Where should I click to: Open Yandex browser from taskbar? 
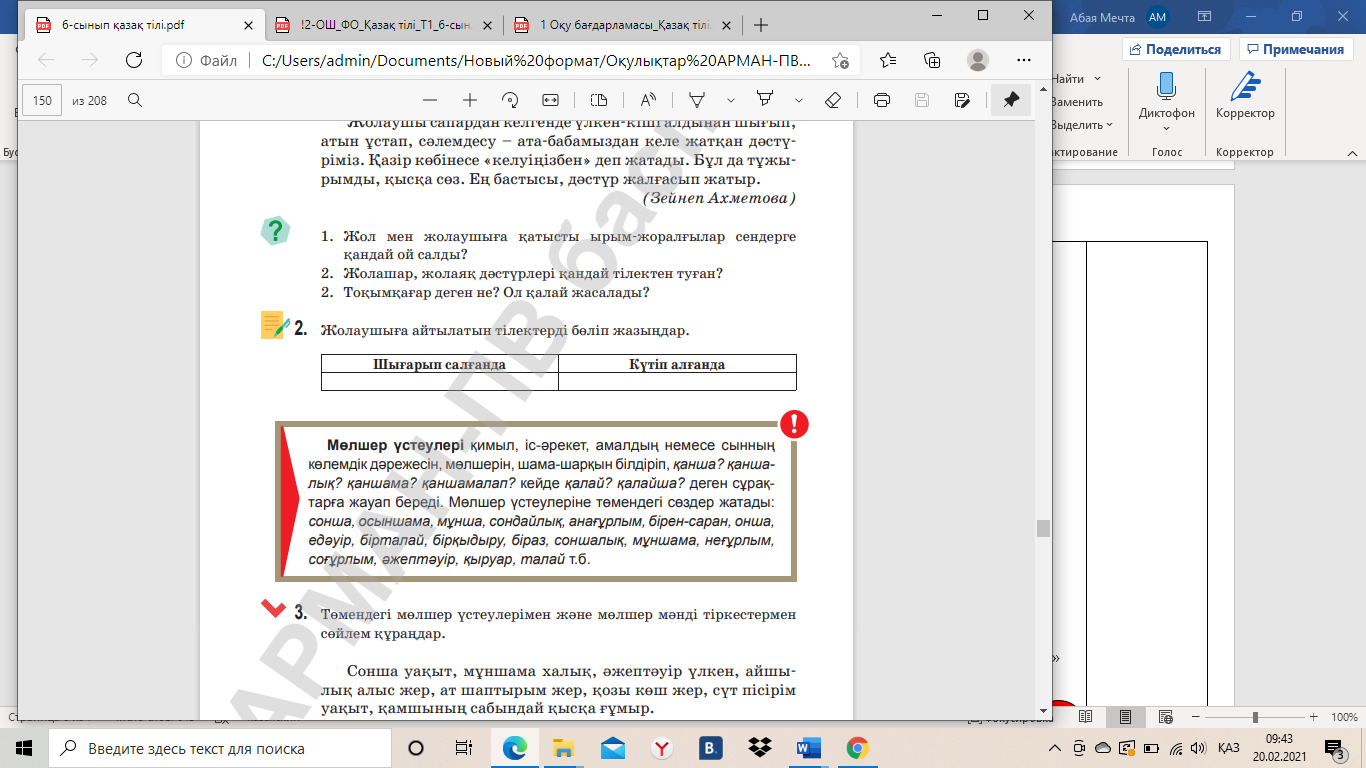(661, 748)
